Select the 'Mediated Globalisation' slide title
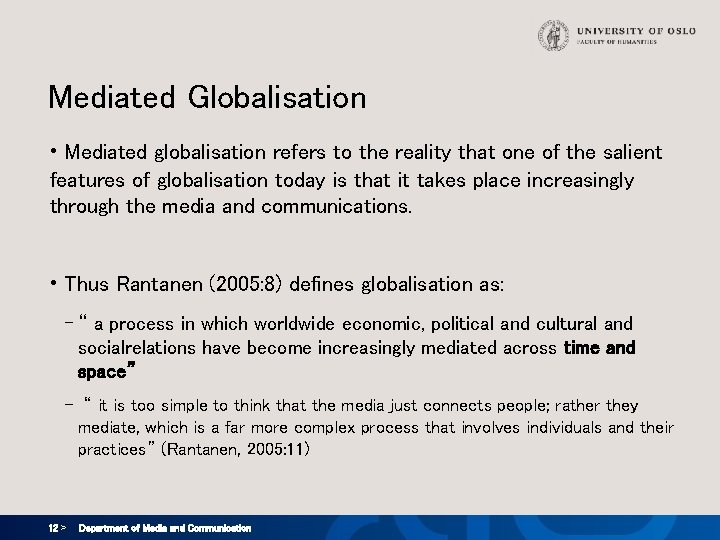This screenshot has height=540, width=720. point(207,97)
